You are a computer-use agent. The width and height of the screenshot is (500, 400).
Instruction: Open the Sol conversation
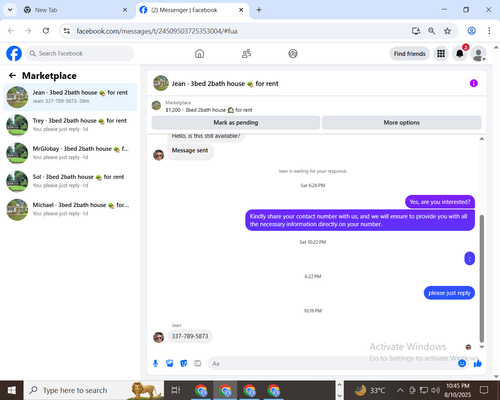(70, 181)
